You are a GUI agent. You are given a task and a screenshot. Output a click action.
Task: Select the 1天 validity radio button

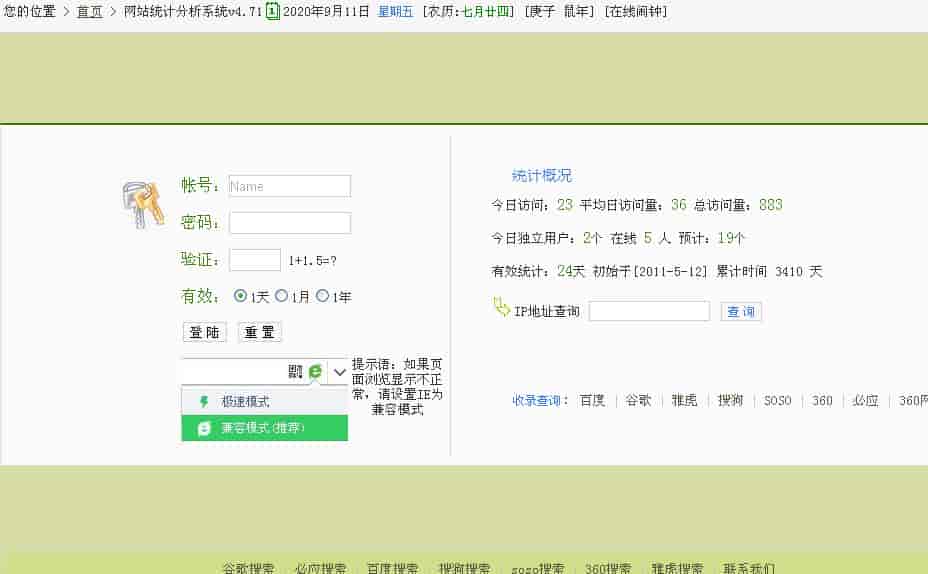tap(240, 296)
